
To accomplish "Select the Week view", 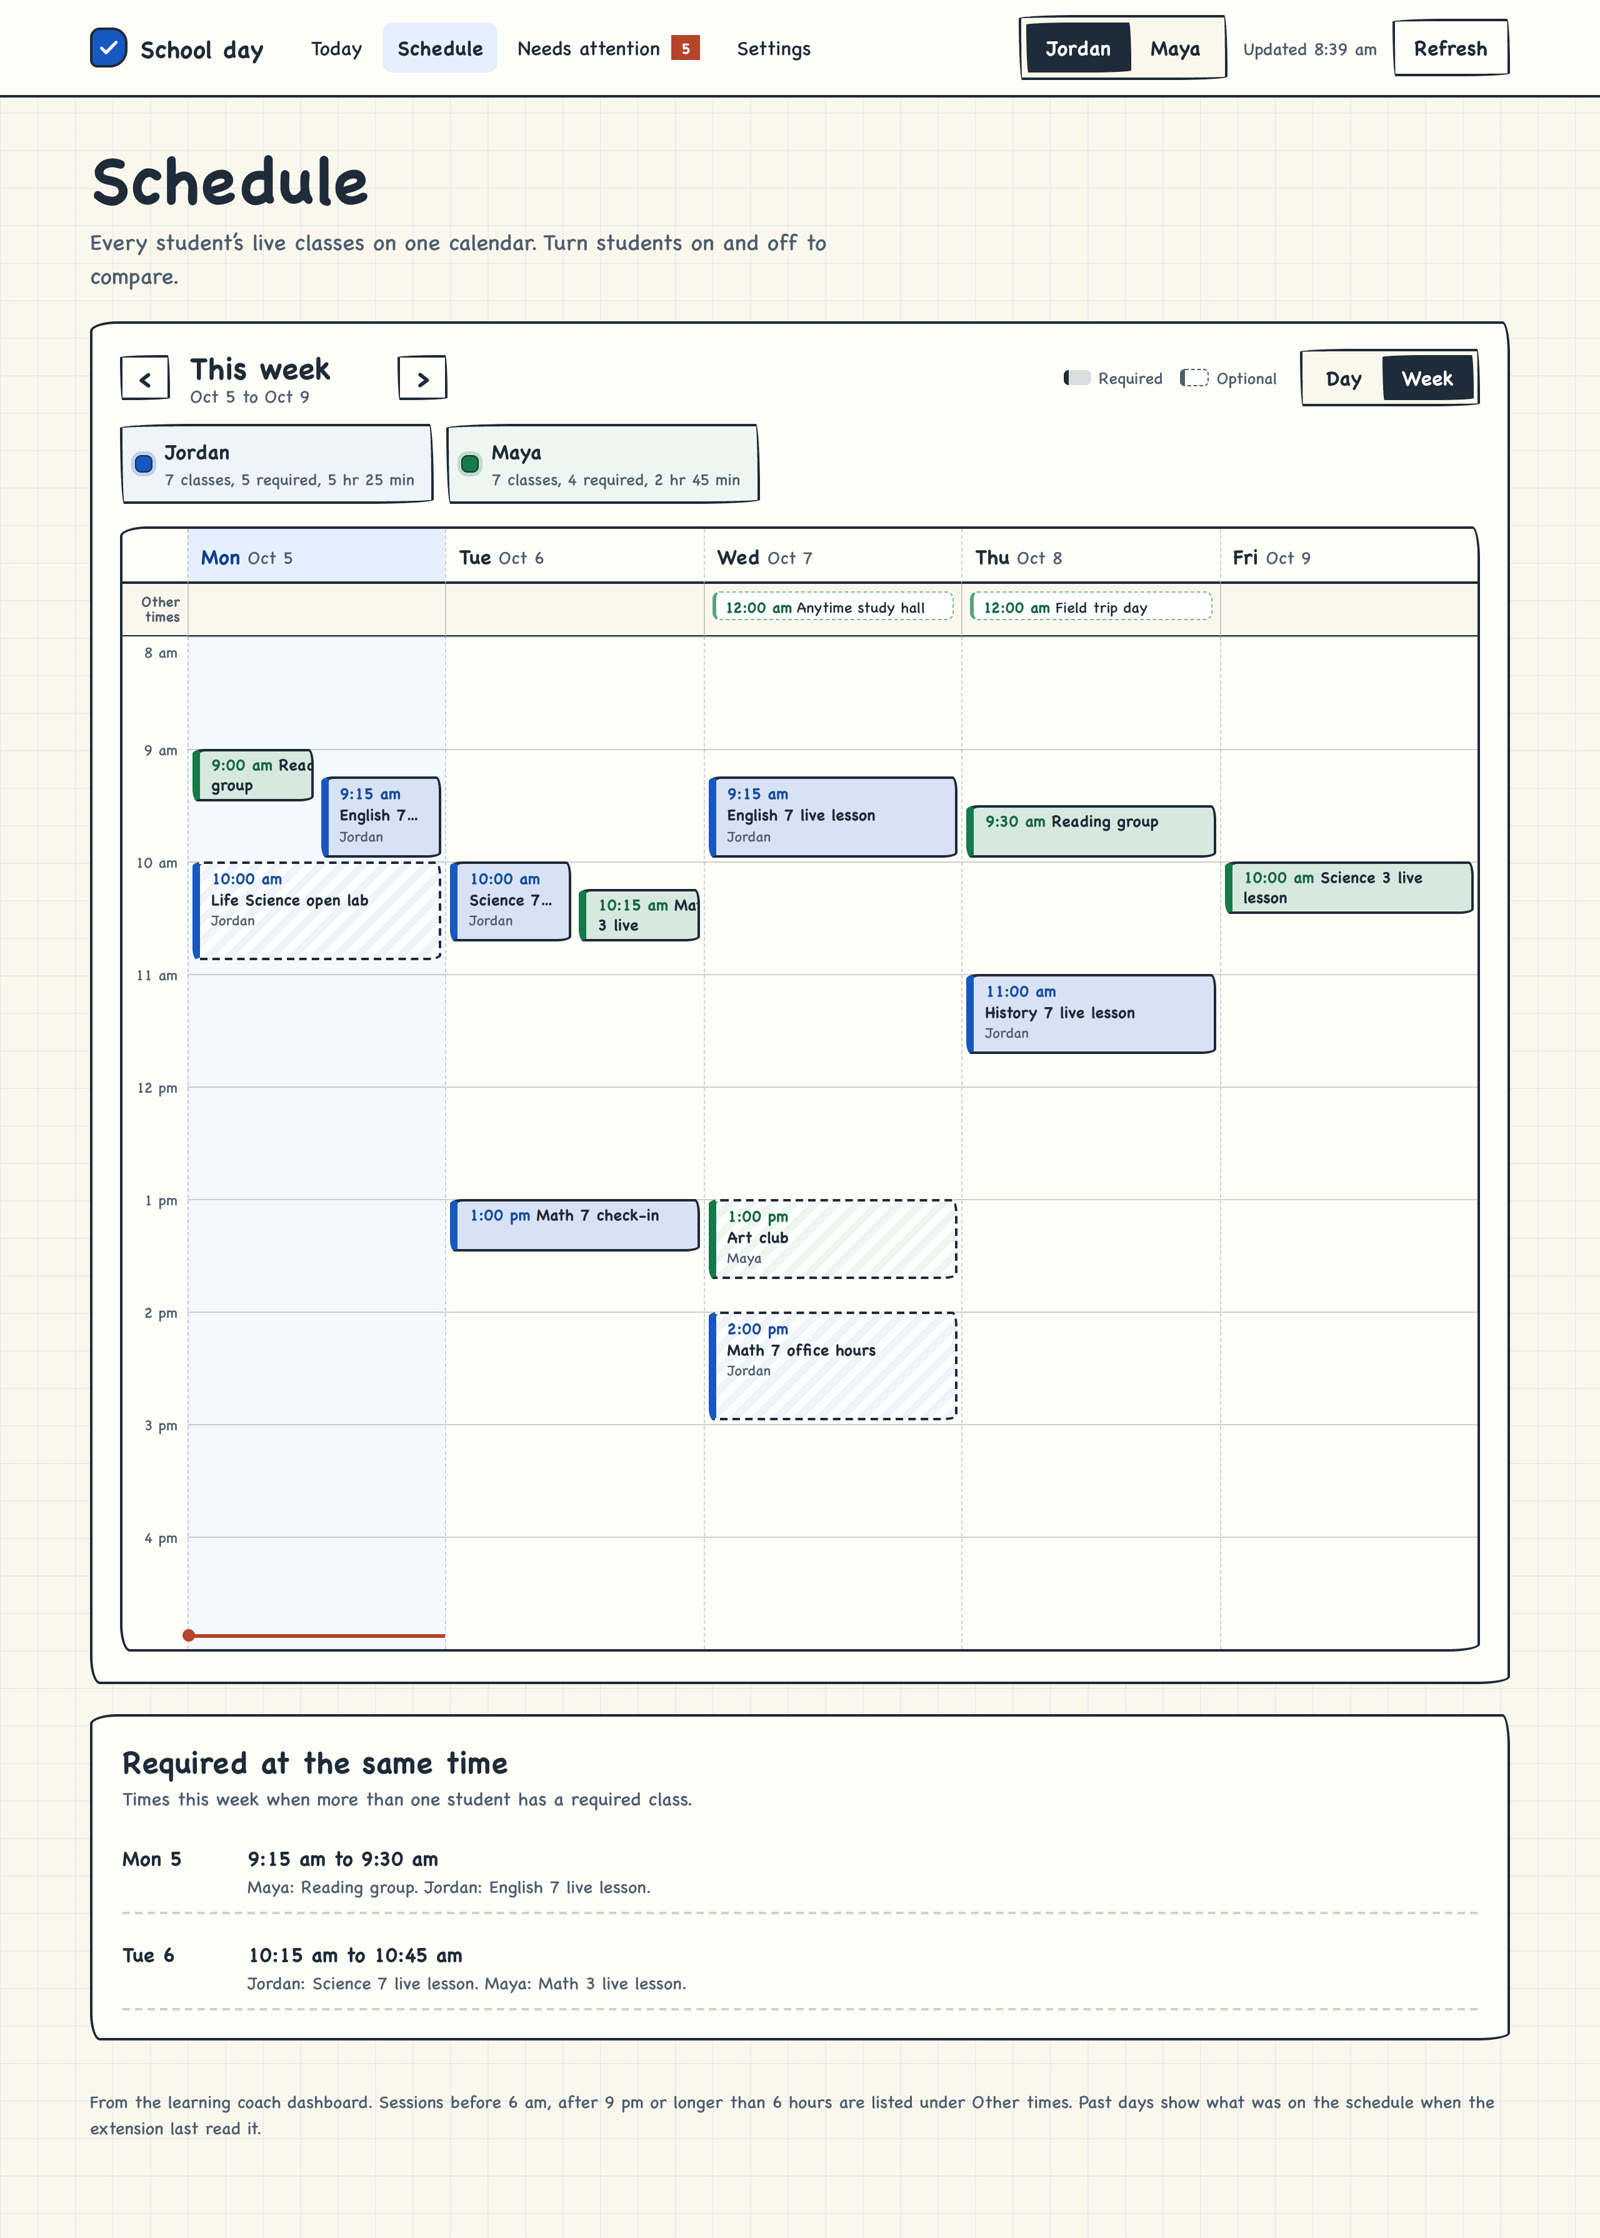I will [x=1427, y=379].
